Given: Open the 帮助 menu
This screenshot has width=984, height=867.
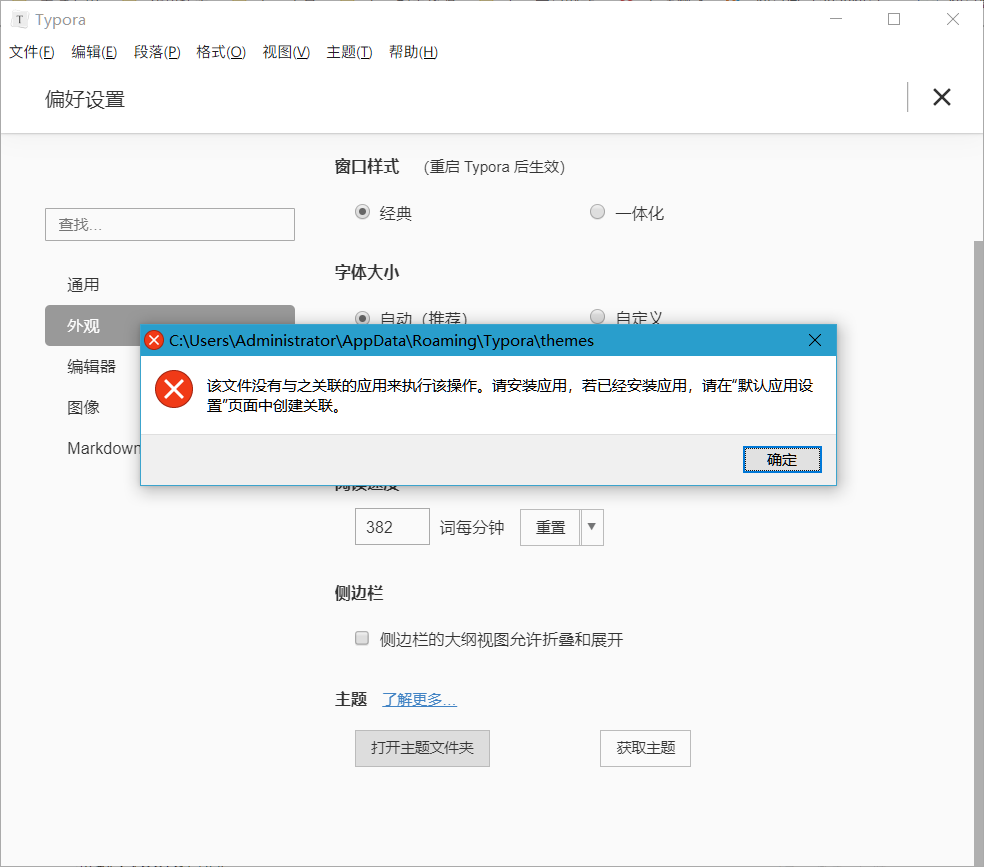Looking at the screenshot, I should 412,51.
